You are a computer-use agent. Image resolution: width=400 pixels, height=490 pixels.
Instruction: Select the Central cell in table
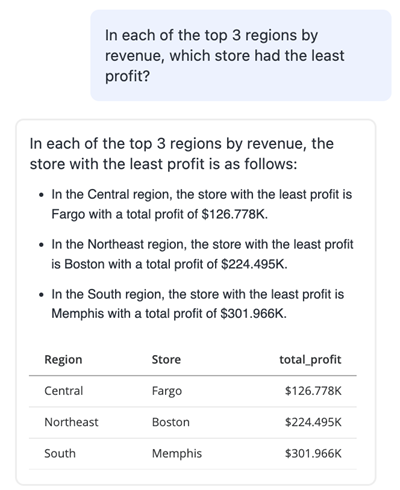point(64,391)
